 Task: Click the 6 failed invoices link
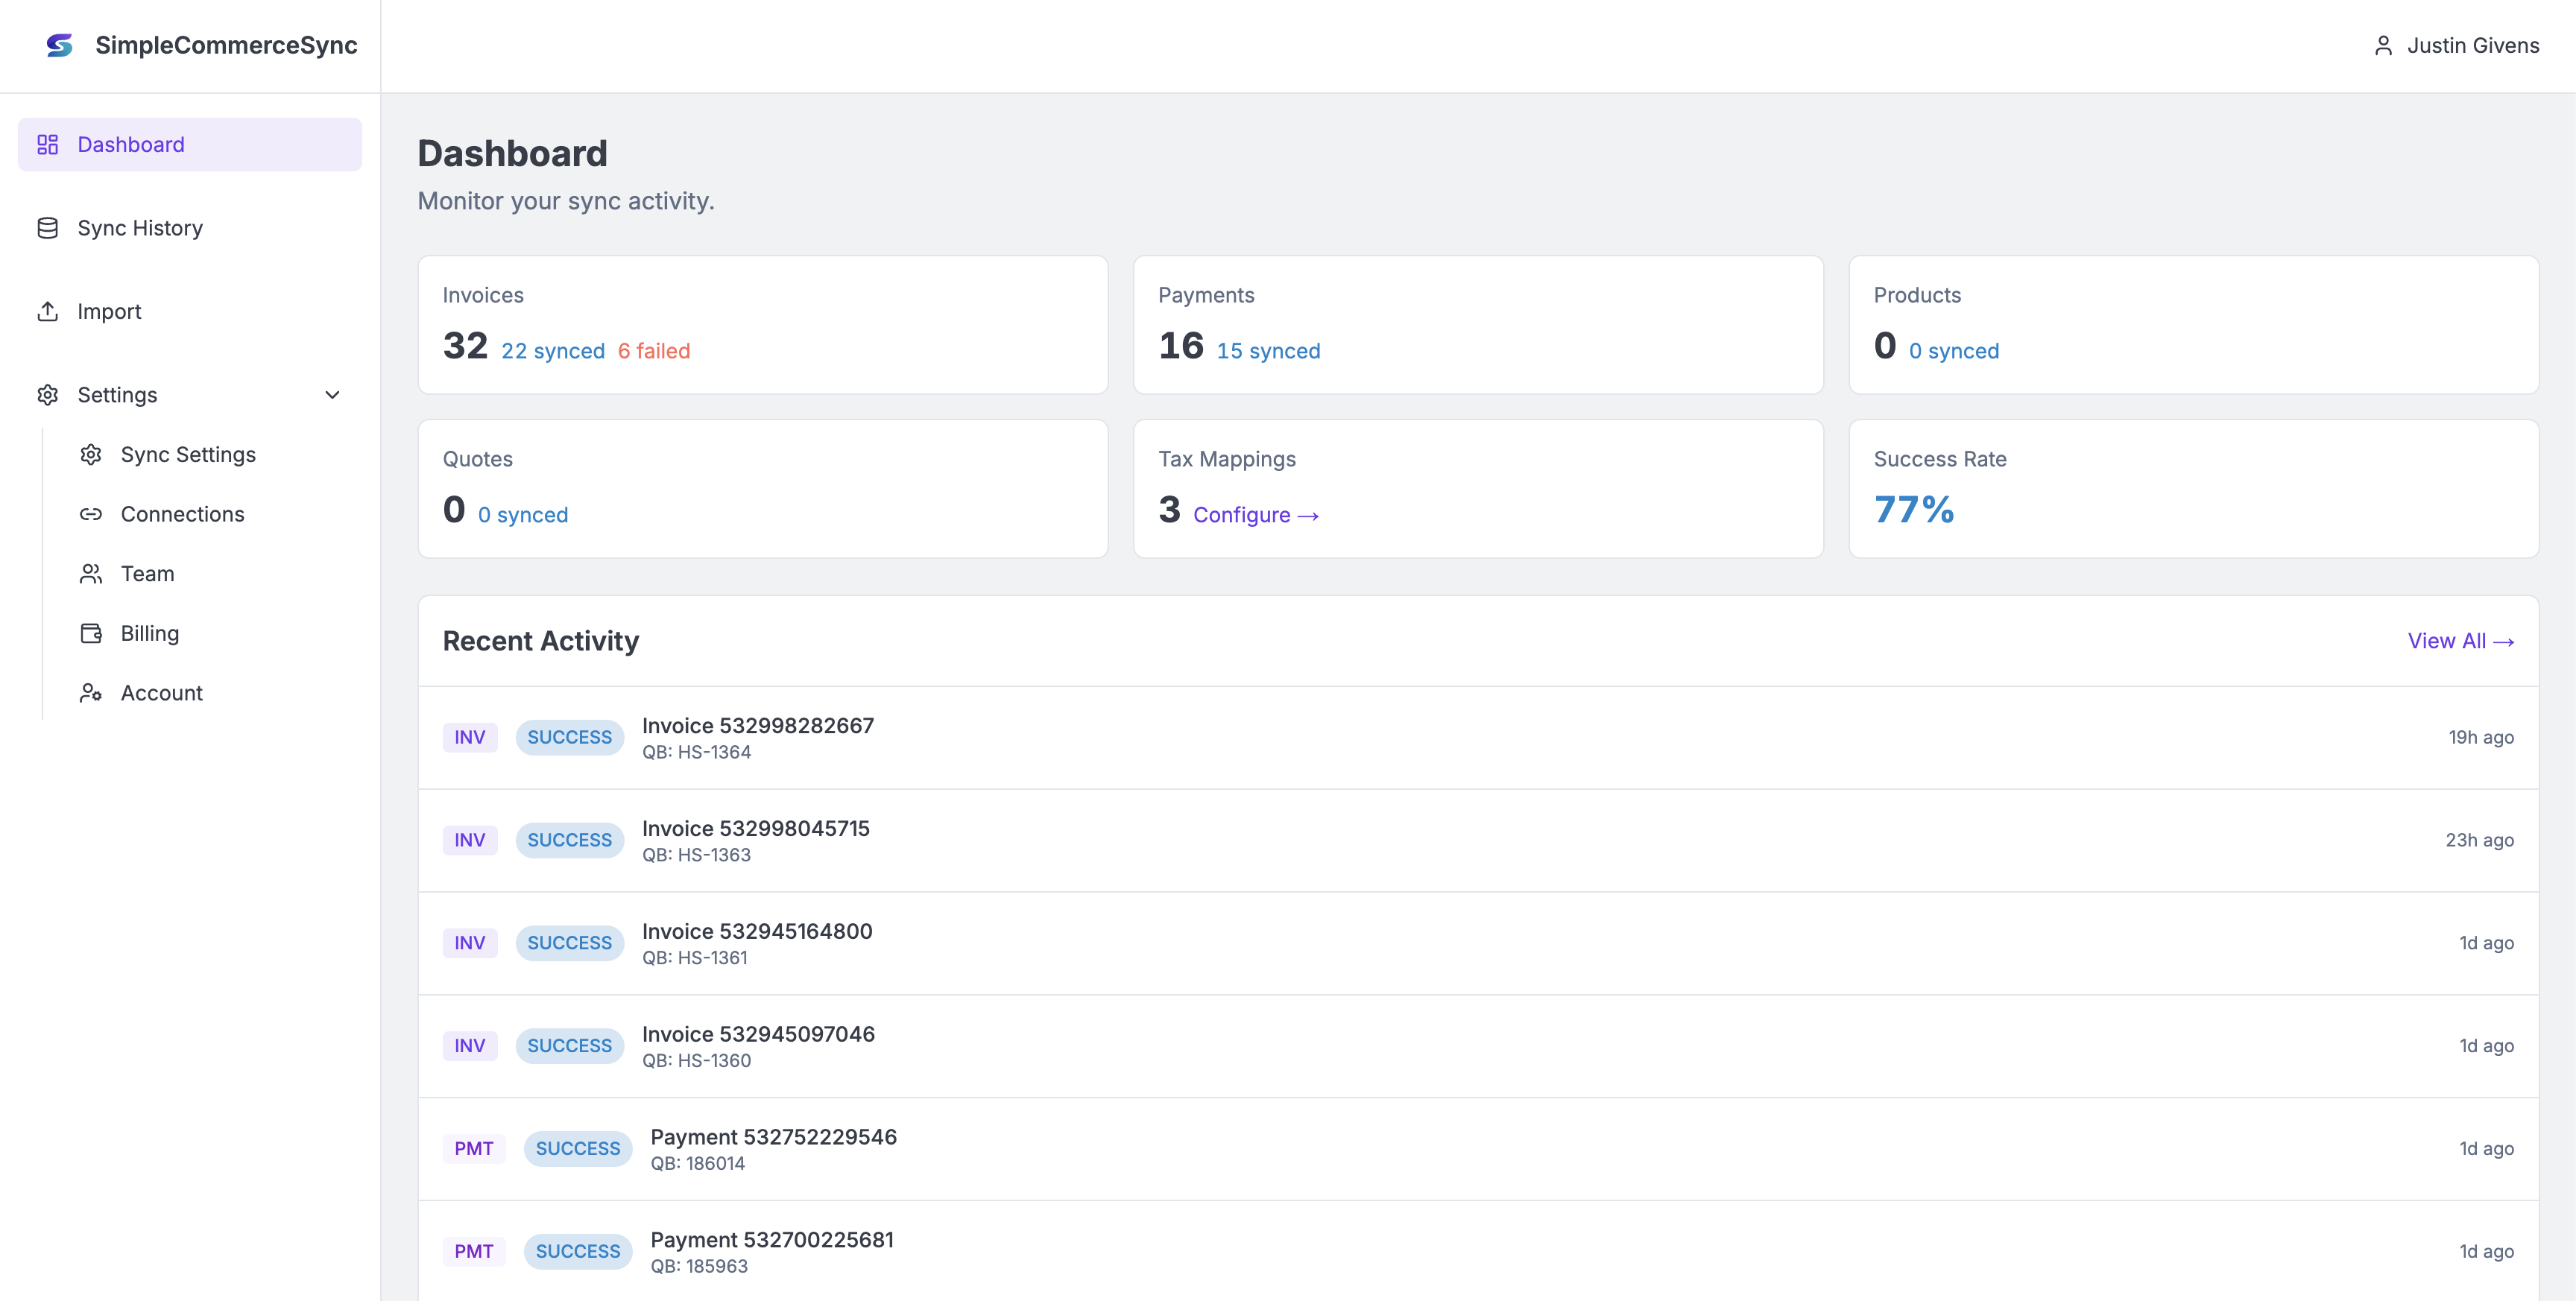(654, 350)
